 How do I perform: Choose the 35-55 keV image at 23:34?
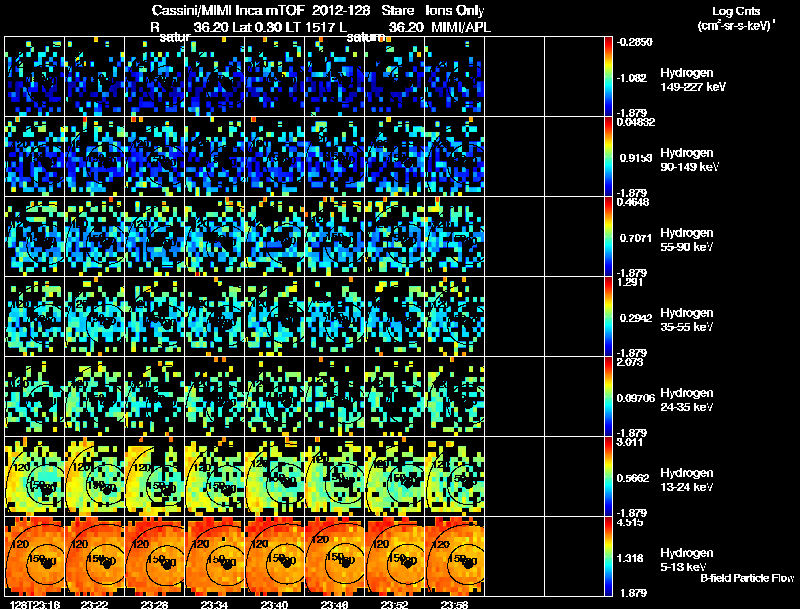pyautogui.click(x=215, y=316)
